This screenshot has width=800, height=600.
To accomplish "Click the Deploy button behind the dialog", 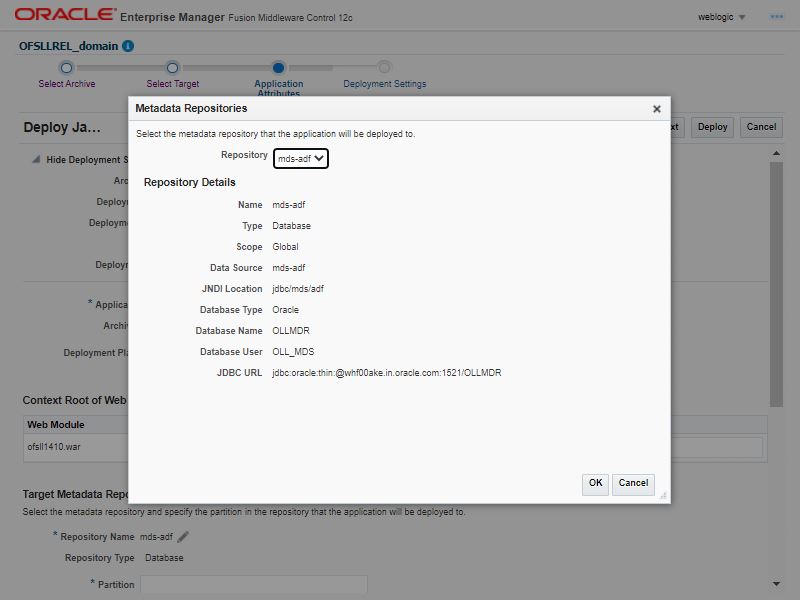I will pos(712,127).
